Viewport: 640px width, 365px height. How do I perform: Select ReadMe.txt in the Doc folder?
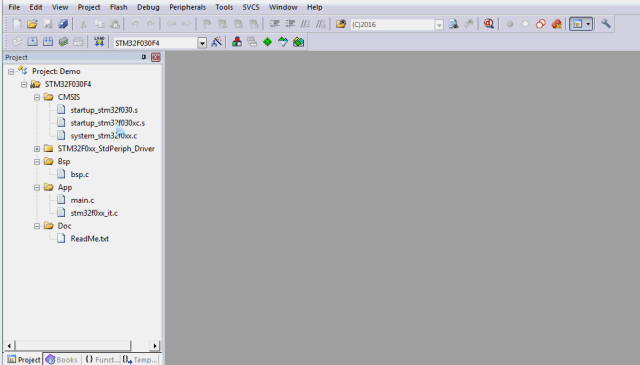coord(89,239)
